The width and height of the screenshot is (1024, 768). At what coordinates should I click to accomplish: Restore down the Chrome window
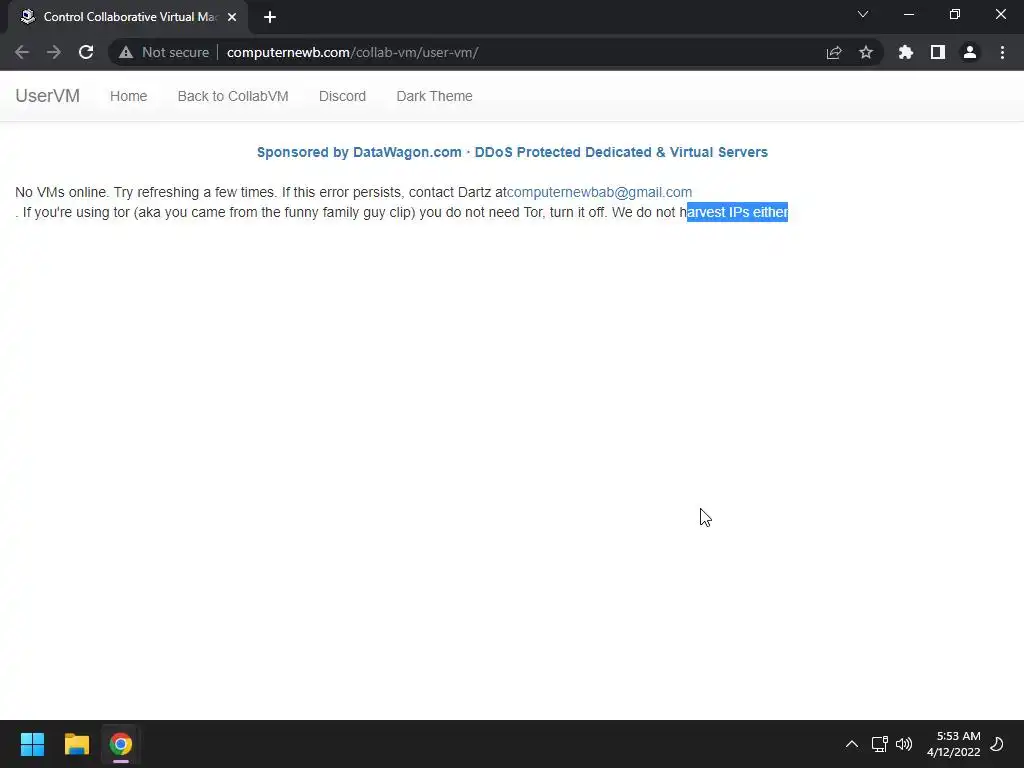(955, 14)
